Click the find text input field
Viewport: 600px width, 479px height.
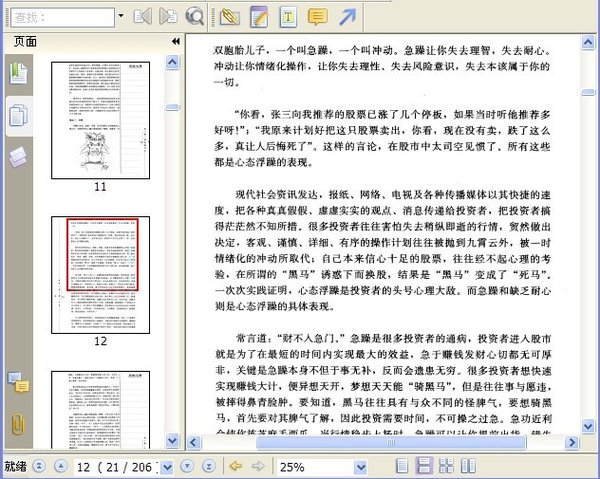63,18
